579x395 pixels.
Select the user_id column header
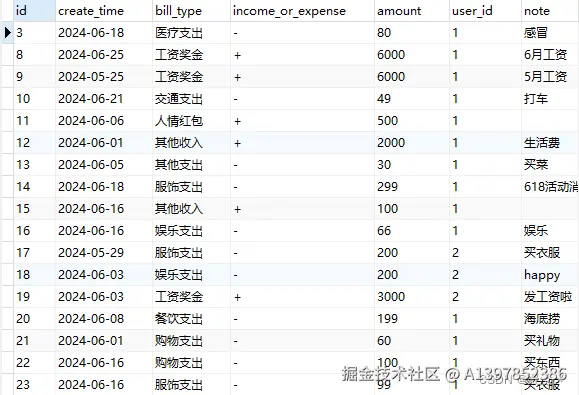click(486, 11)
